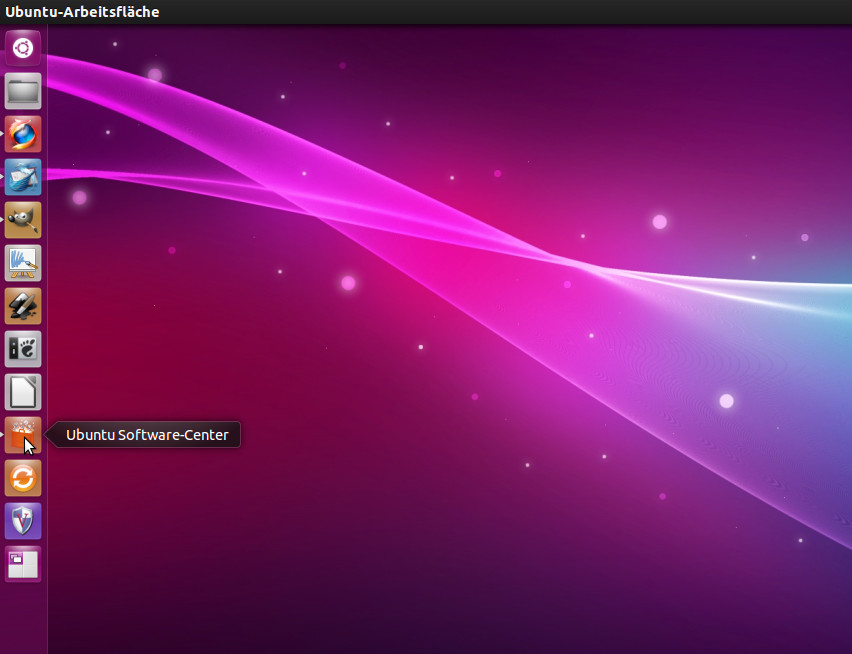Open the blue mail client icon

(23, 177)
